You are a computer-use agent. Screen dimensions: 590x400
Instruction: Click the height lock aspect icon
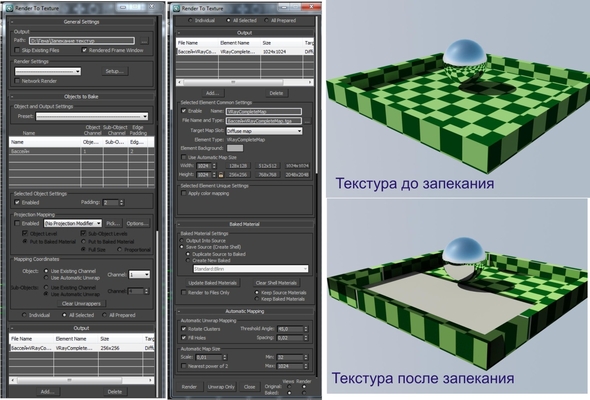pos(221,175)
